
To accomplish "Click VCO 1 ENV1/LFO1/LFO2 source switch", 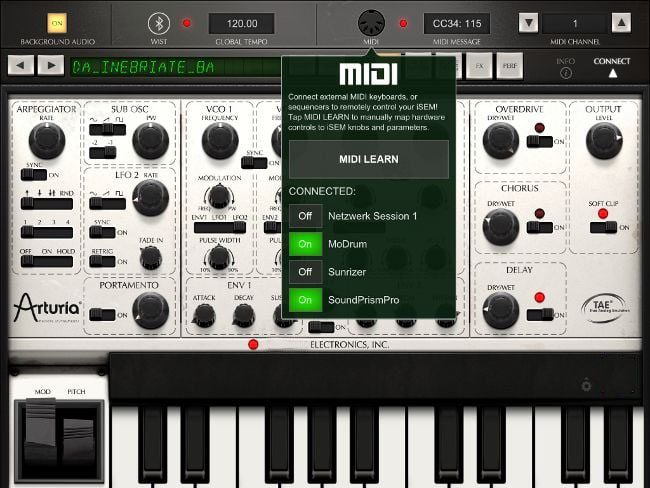I will 220,227.
